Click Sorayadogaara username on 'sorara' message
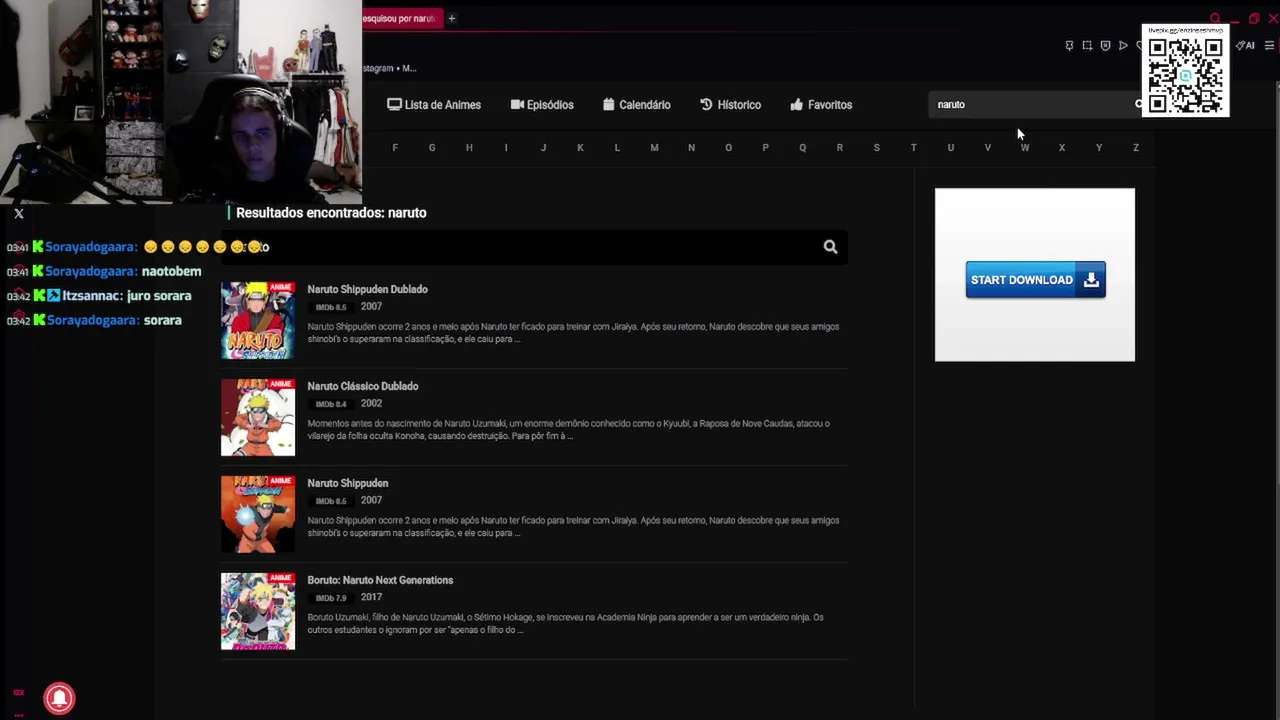The height and width of the screenshot is (720, 1280). (91, 320)
